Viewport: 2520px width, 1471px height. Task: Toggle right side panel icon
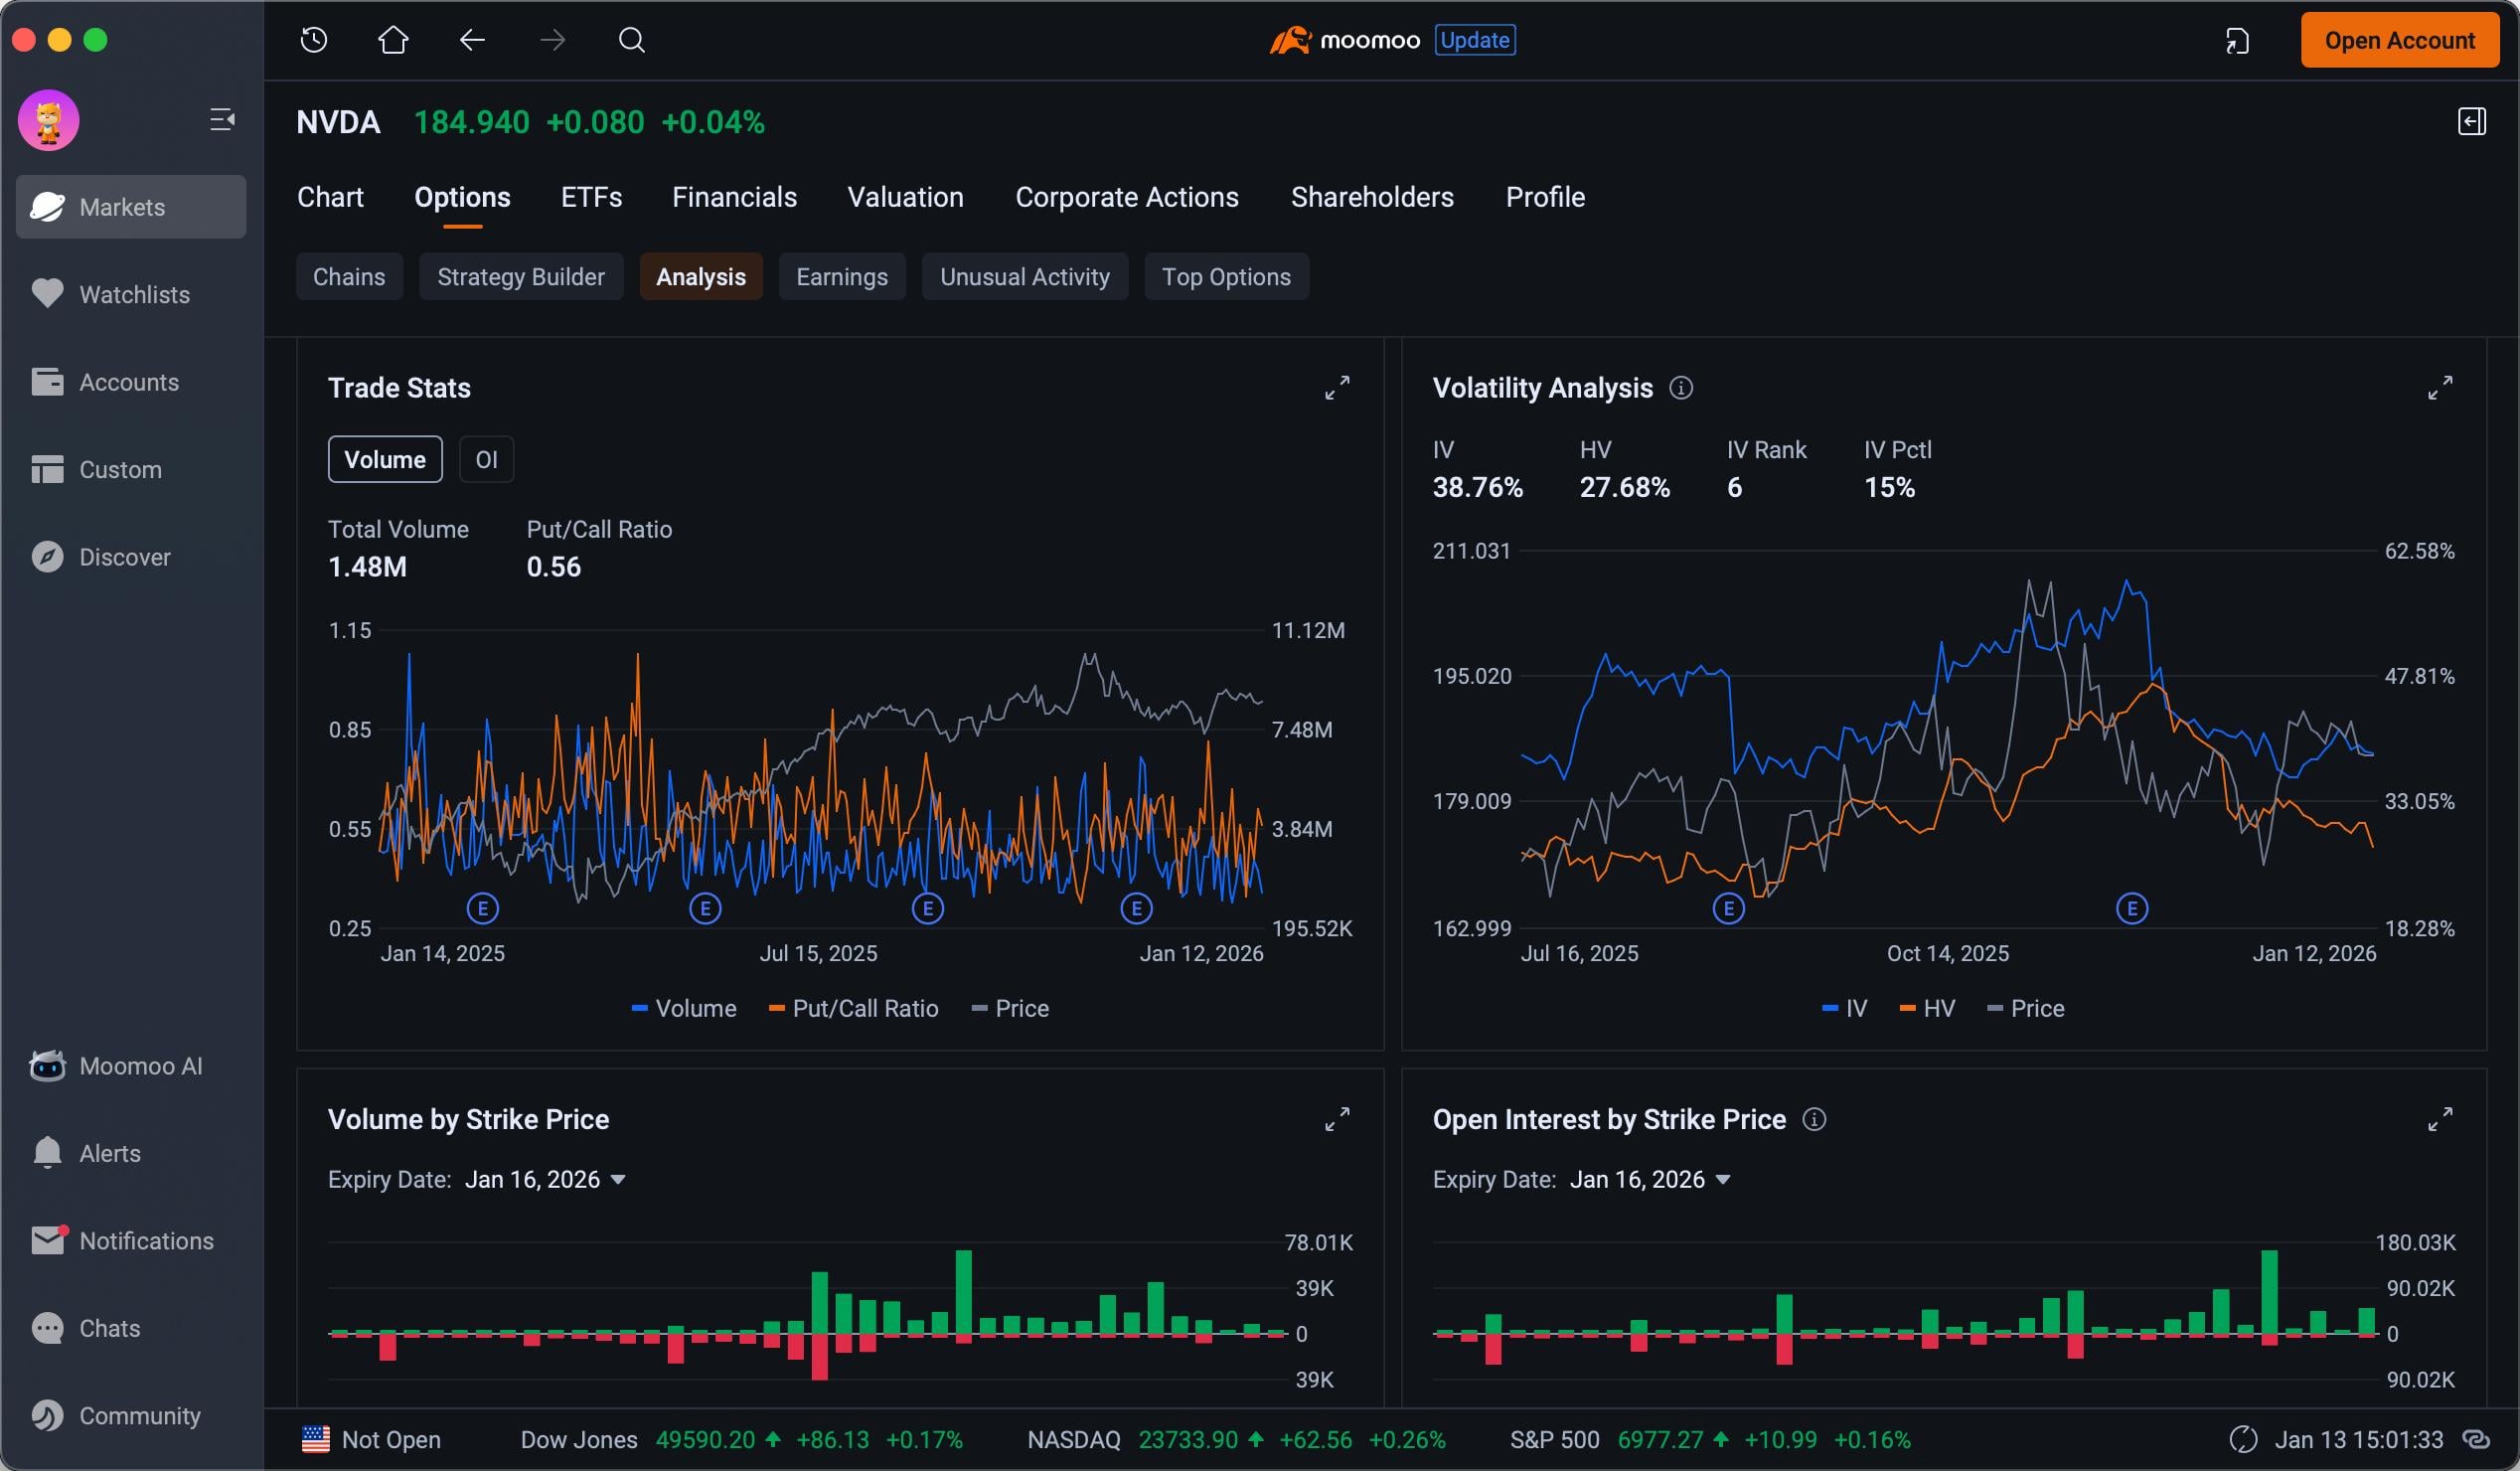tap(2471, 122)
